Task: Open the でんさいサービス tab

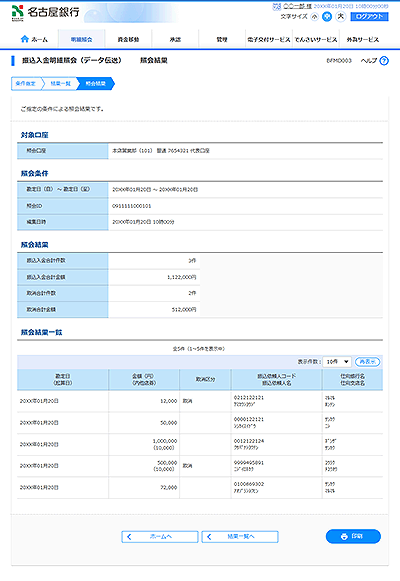Action: coord(316,39)
